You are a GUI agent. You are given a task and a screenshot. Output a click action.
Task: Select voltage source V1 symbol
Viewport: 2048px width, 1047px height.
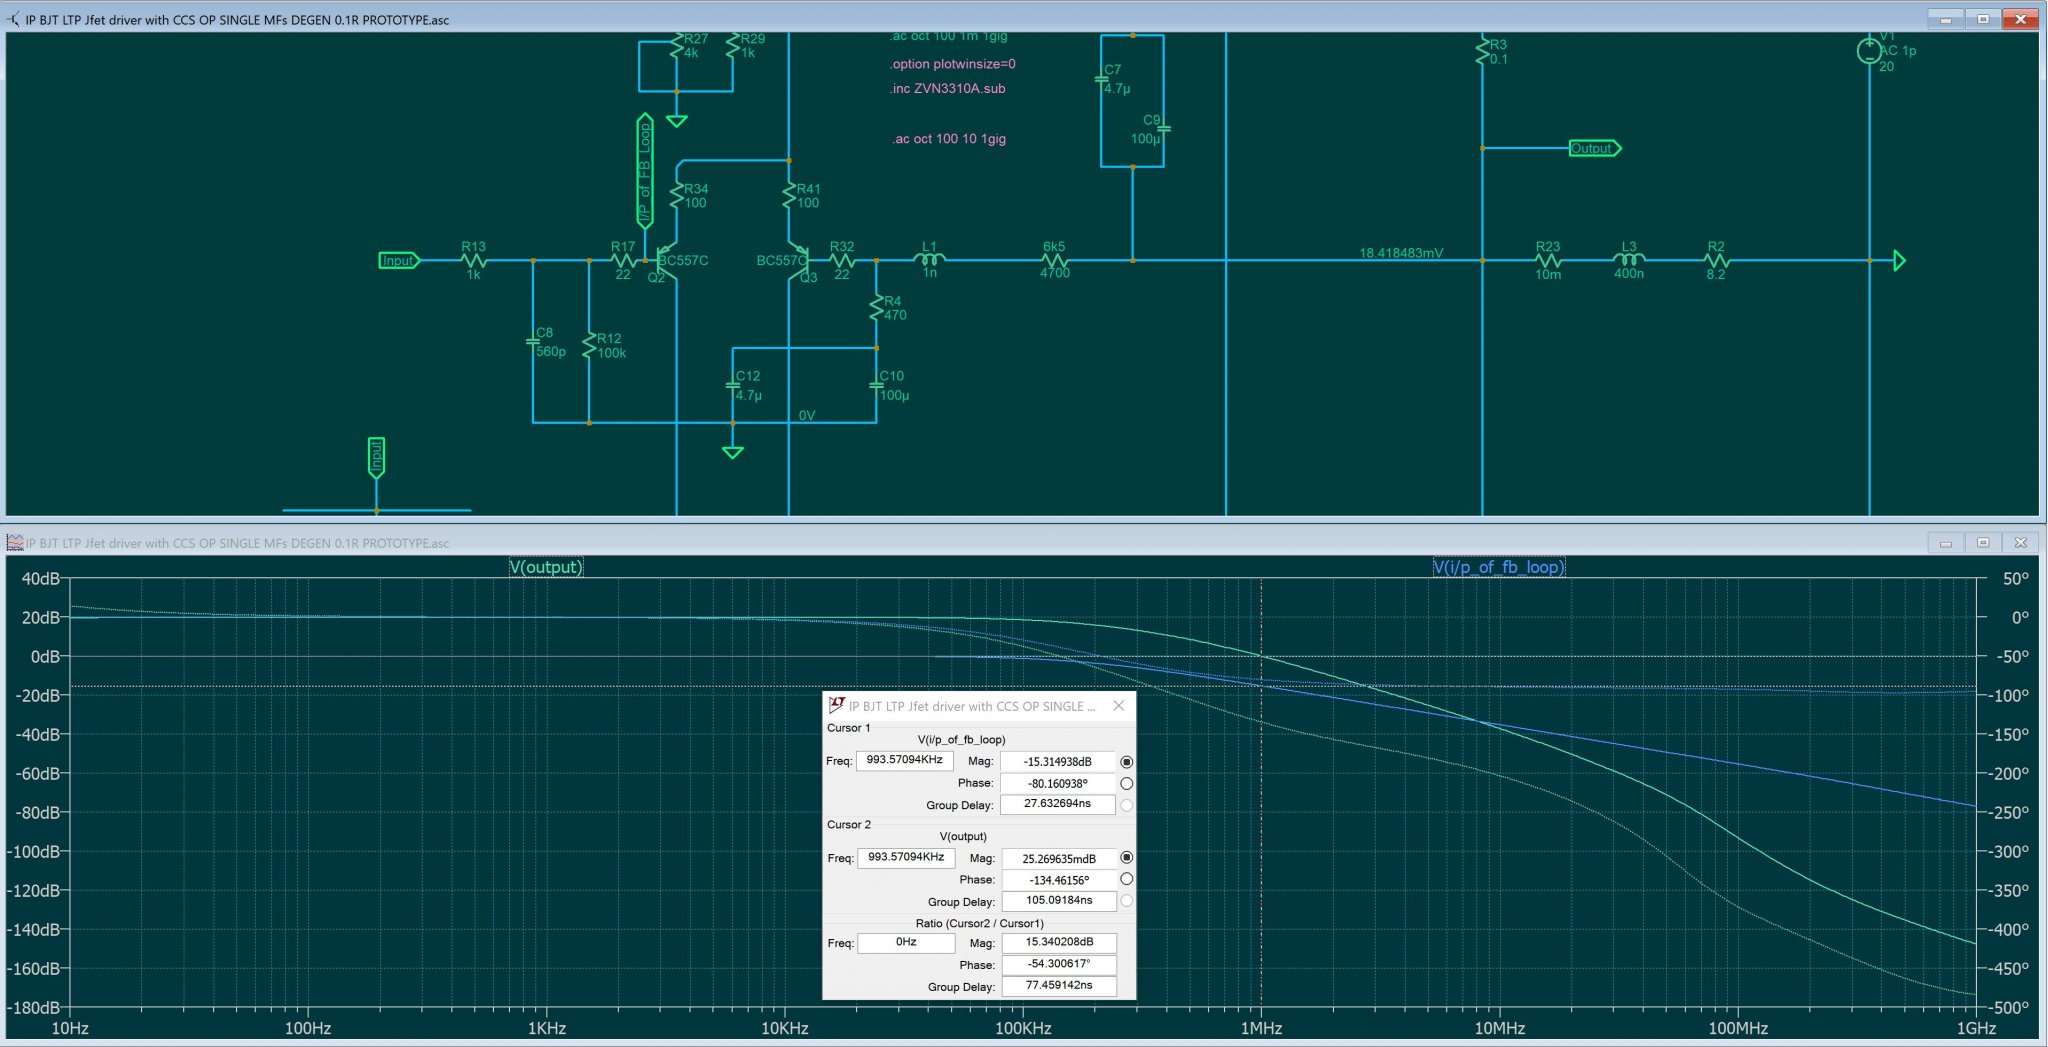coord(1869,50)
